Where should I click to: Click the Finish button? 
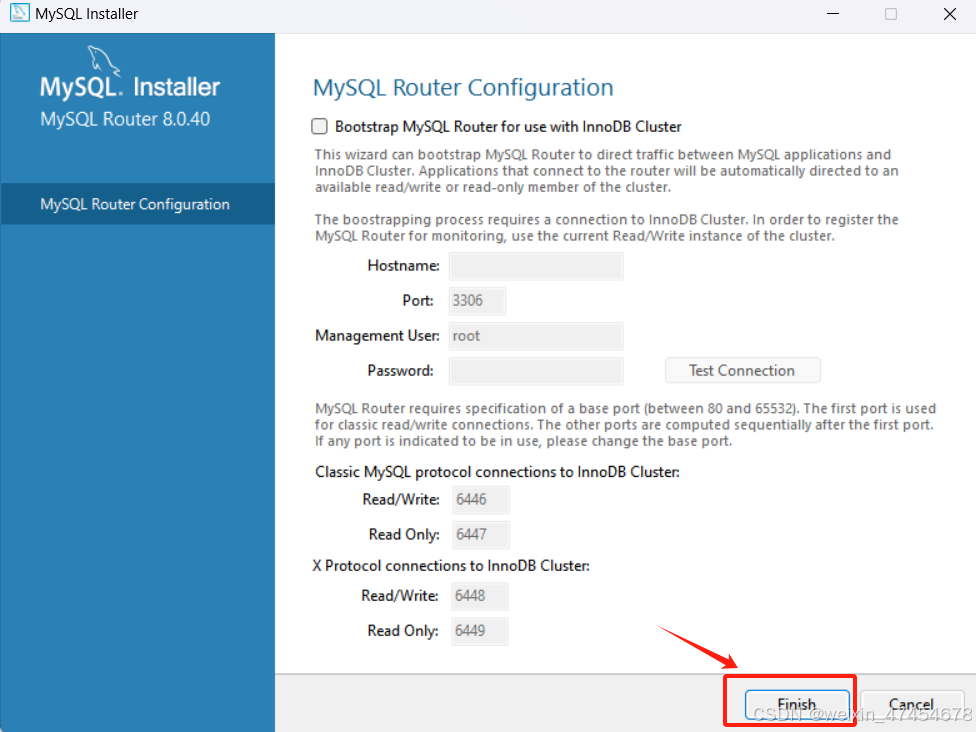(797, 705)
